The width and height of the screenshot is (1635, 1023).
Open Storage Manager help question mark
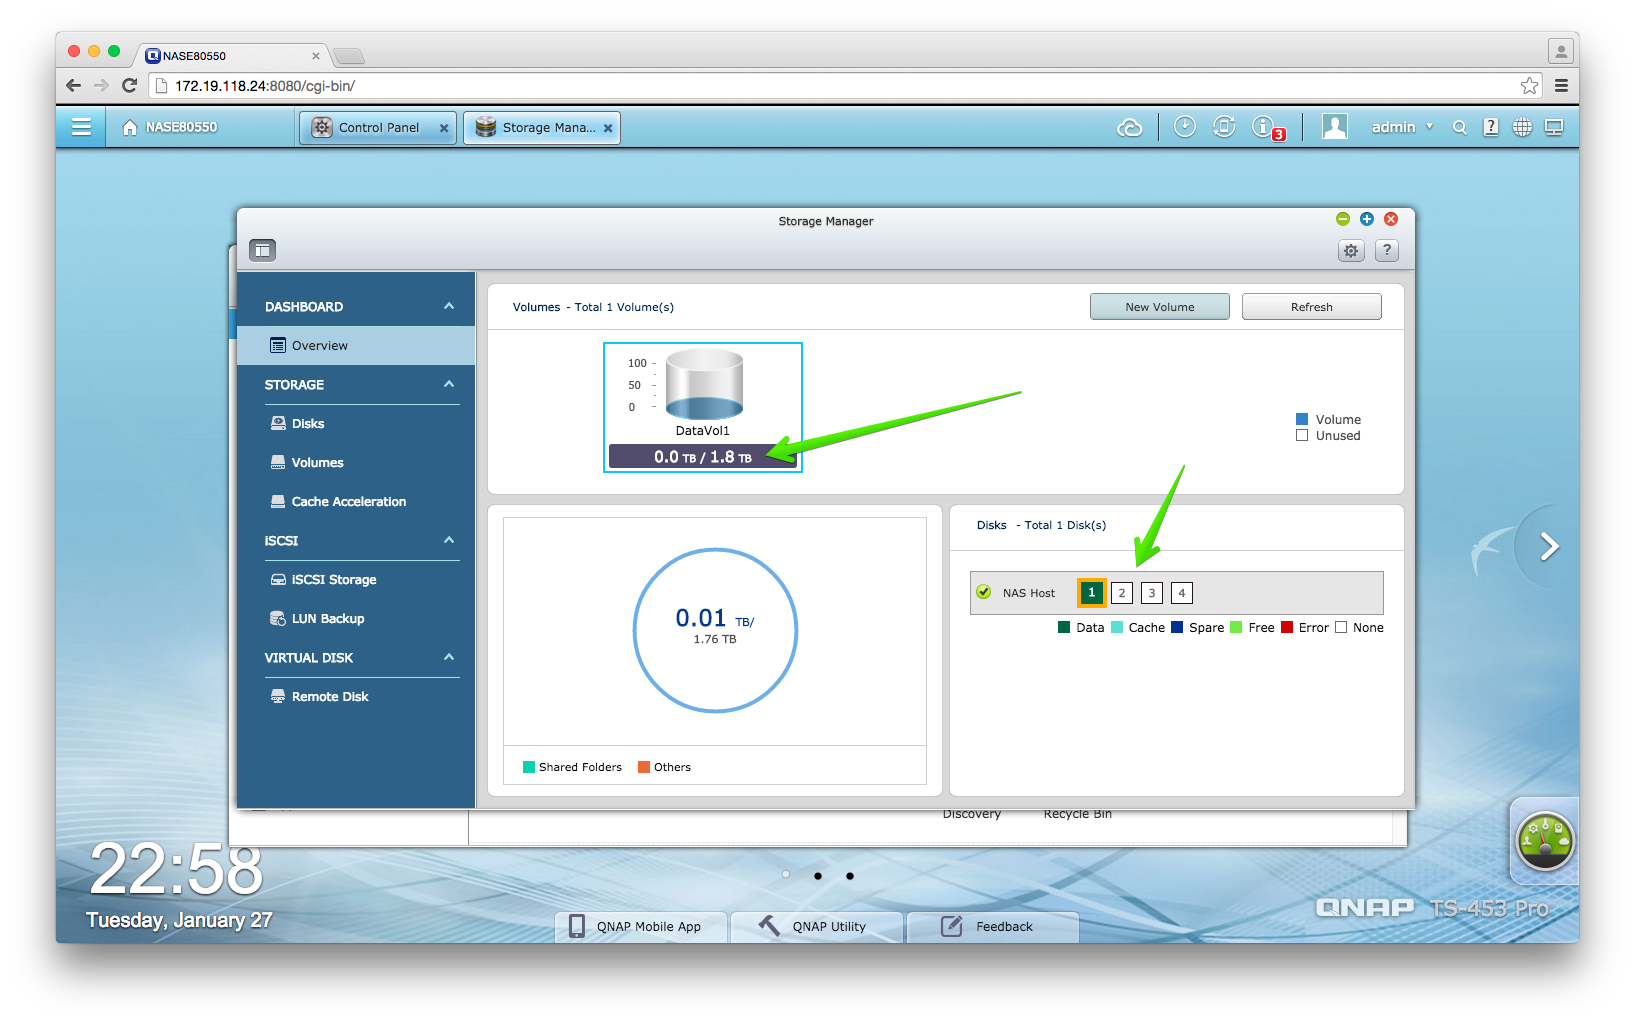pos(1387,251)
